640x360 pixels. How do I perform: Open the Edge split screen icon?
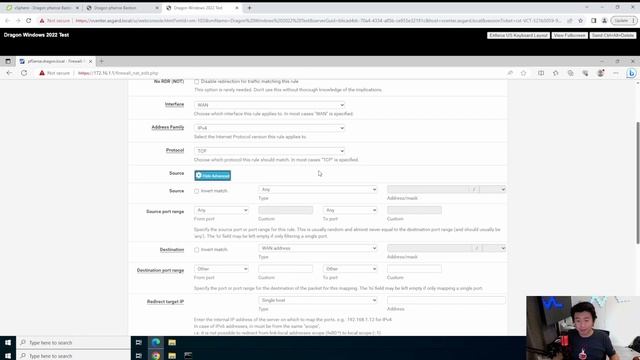pos(541,73)
